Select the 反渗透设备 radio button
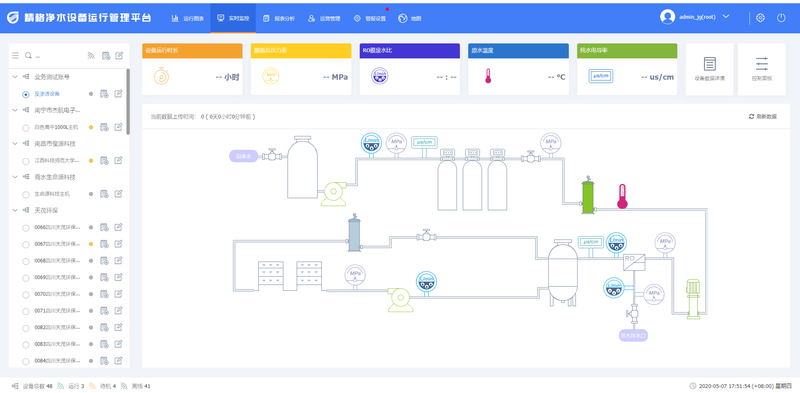 coord(26,94)
